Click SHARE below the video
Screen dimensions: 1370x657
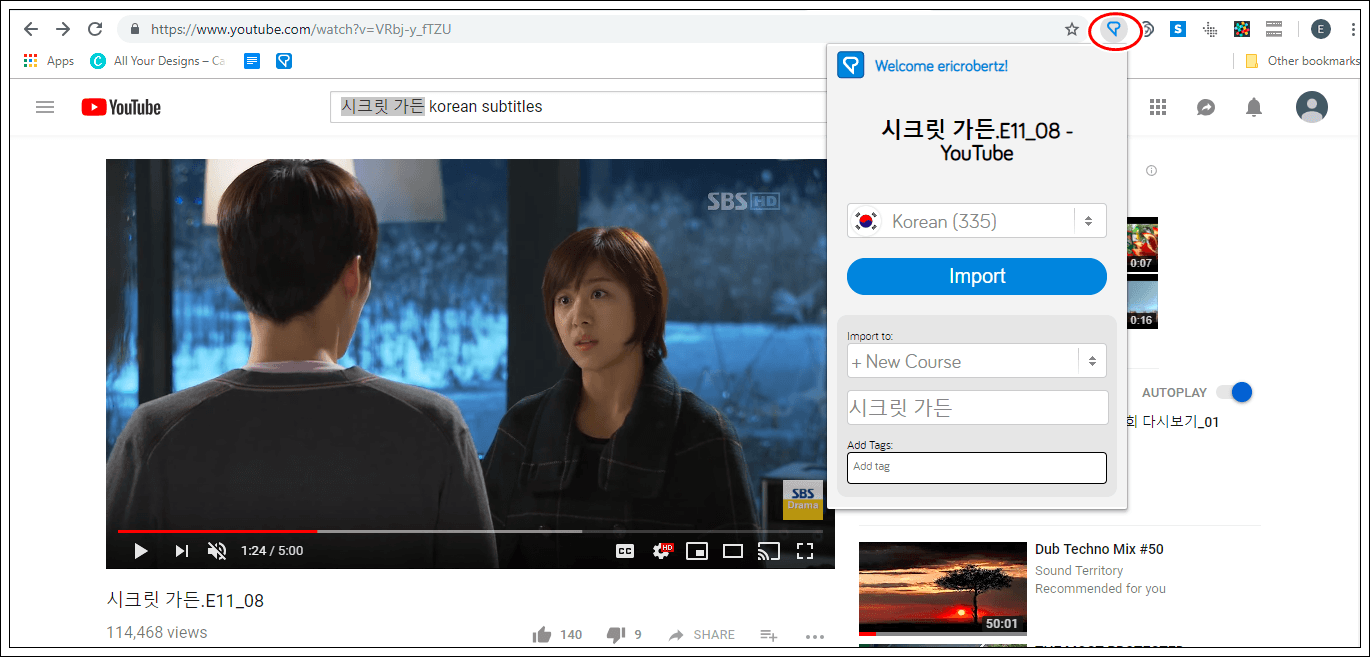(702, 635)
